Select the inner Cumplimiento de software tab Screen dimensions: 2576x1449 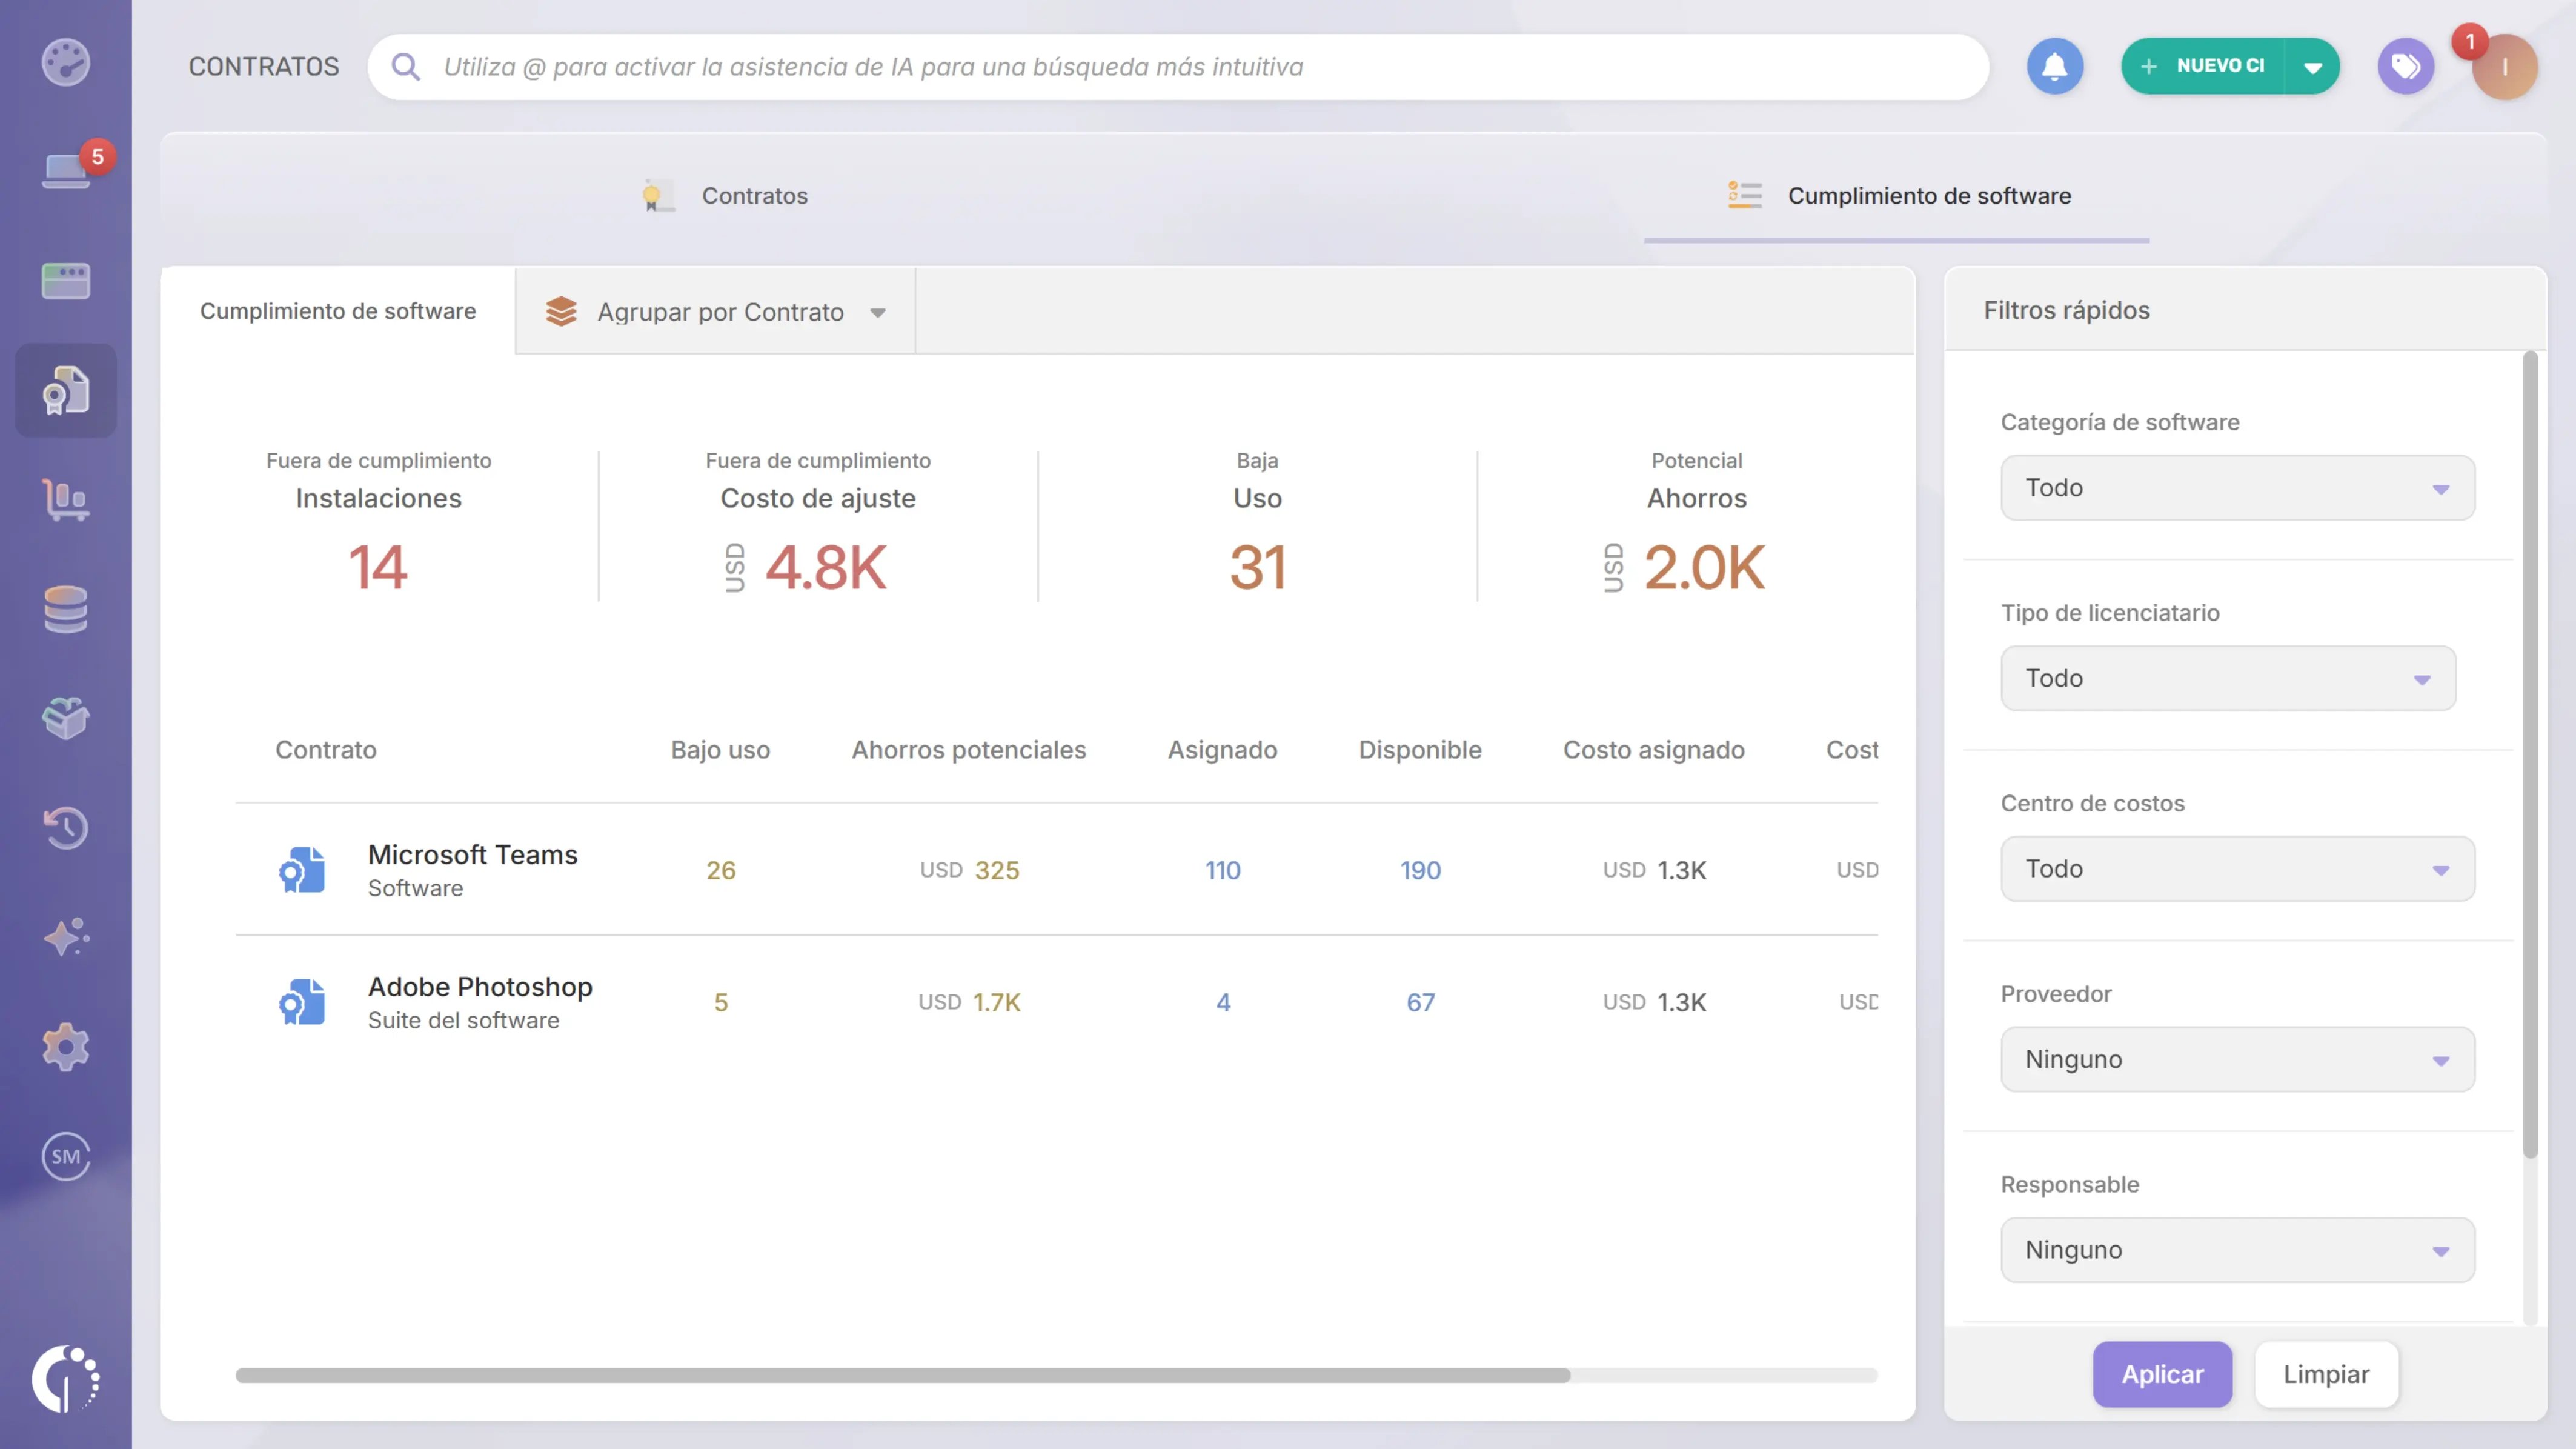(x=338, y=311)
